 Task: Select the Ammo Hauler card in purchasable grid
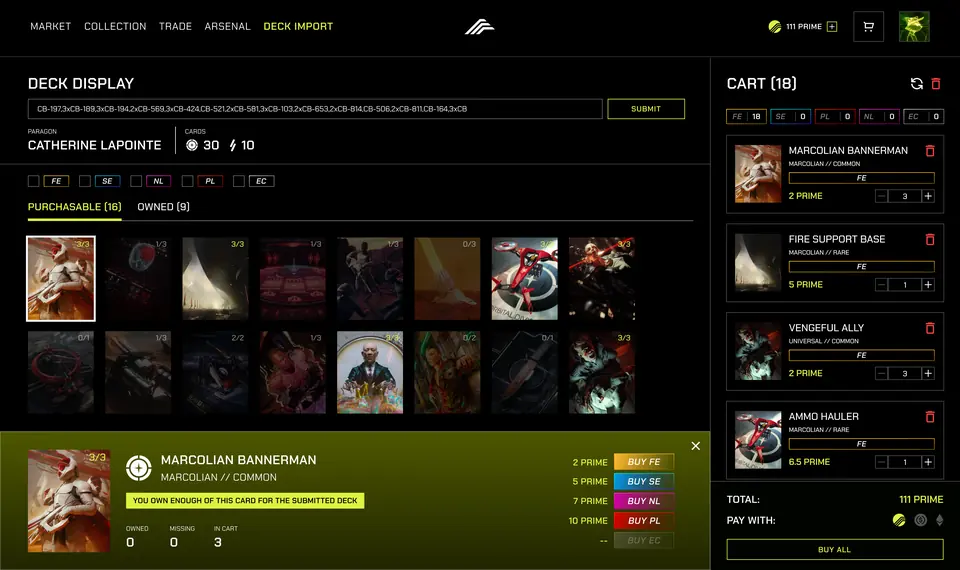(x=525, y=279)
